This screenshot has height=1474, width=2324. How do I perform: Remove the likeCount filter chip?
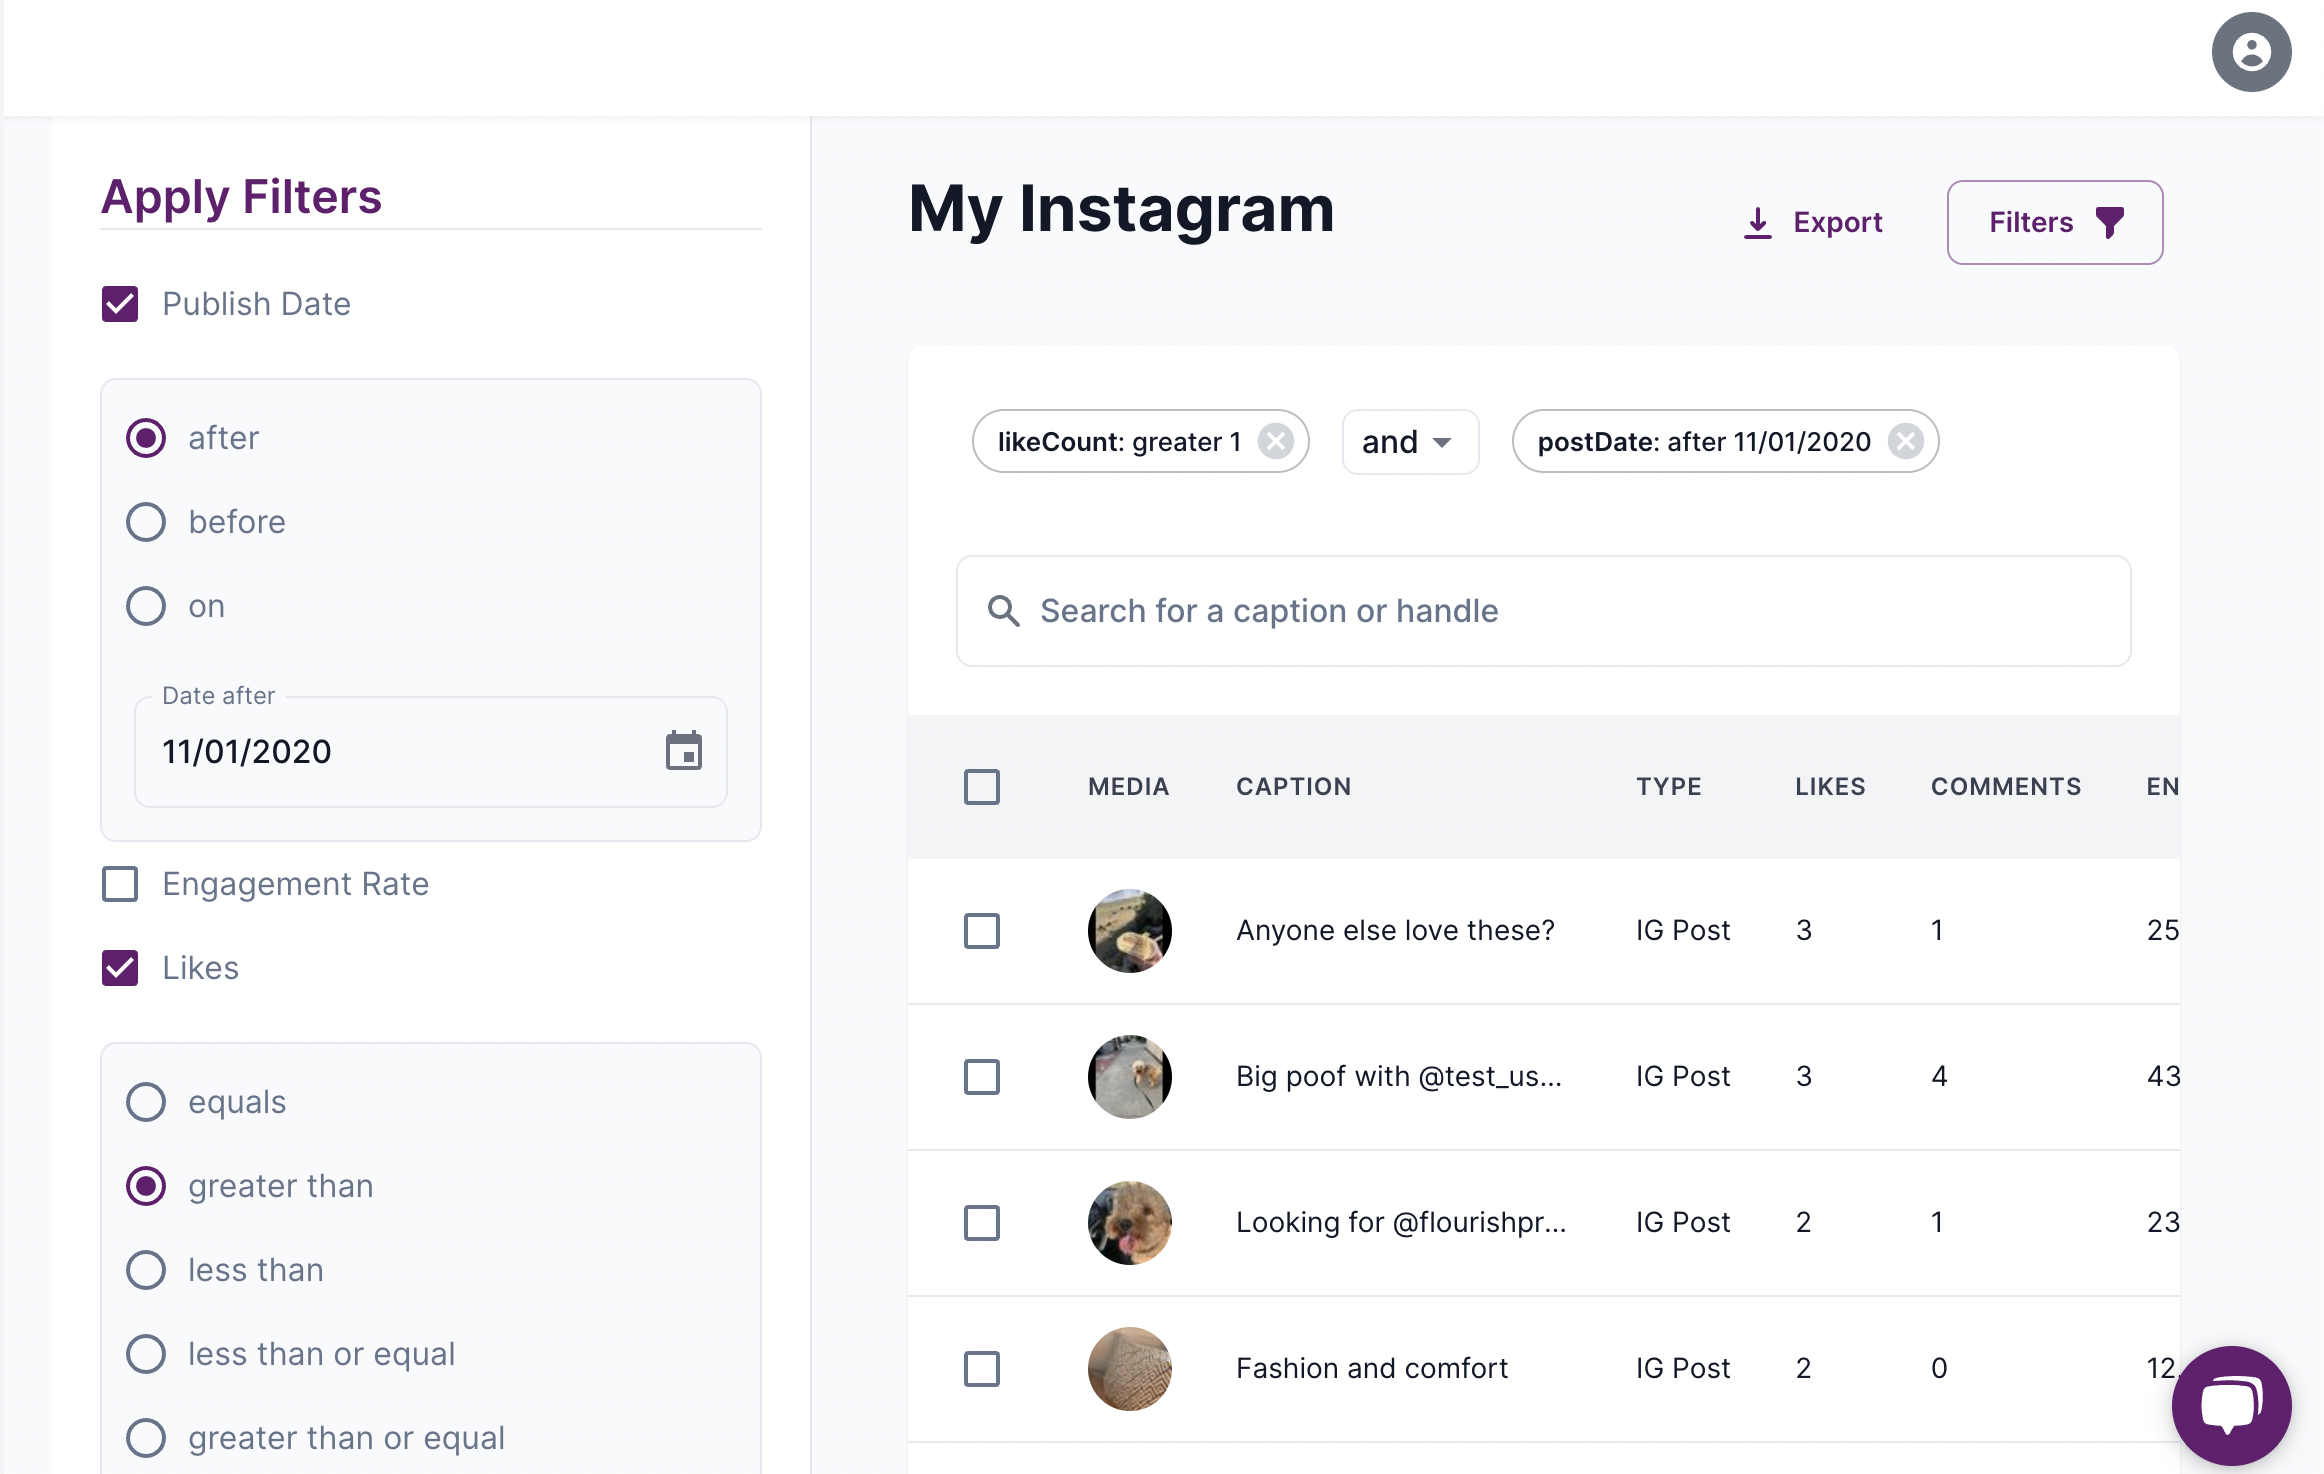[x=1275, y=441]
